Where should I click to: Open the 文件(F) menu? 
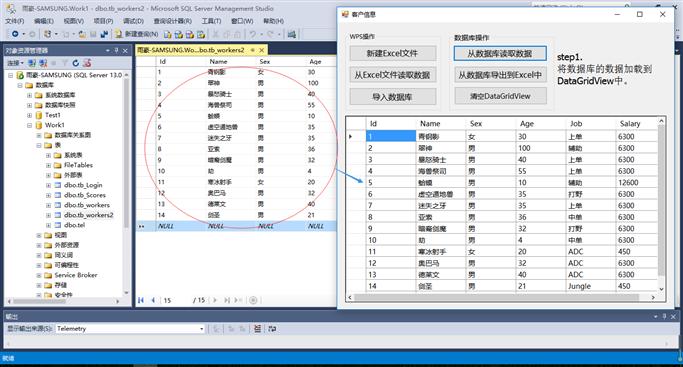14,21
